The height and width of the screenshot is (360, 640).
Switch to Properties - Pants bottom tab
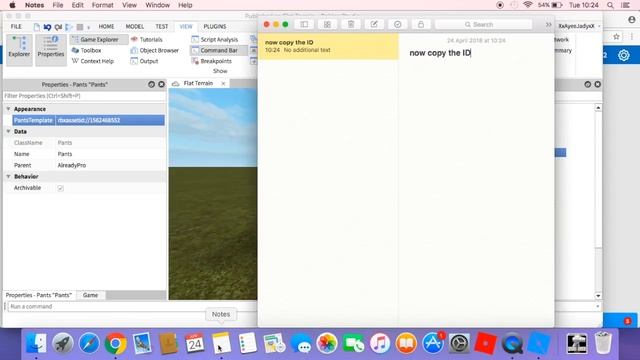click(x=39, y=295)
